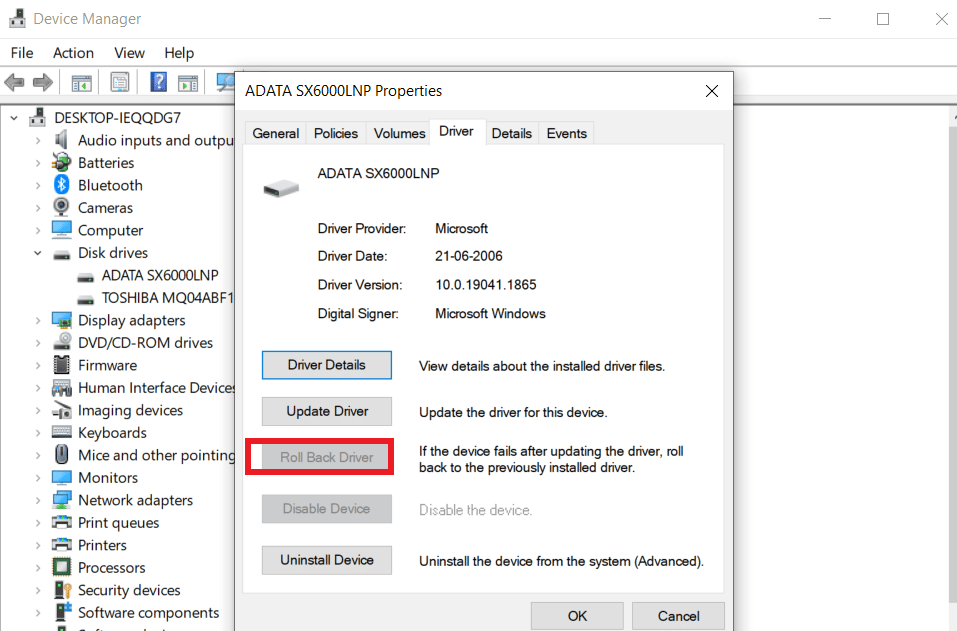This screenshot has width=957, height=631.
Task: Click the Disk drives category icon
Action: (x=62, y=254)
